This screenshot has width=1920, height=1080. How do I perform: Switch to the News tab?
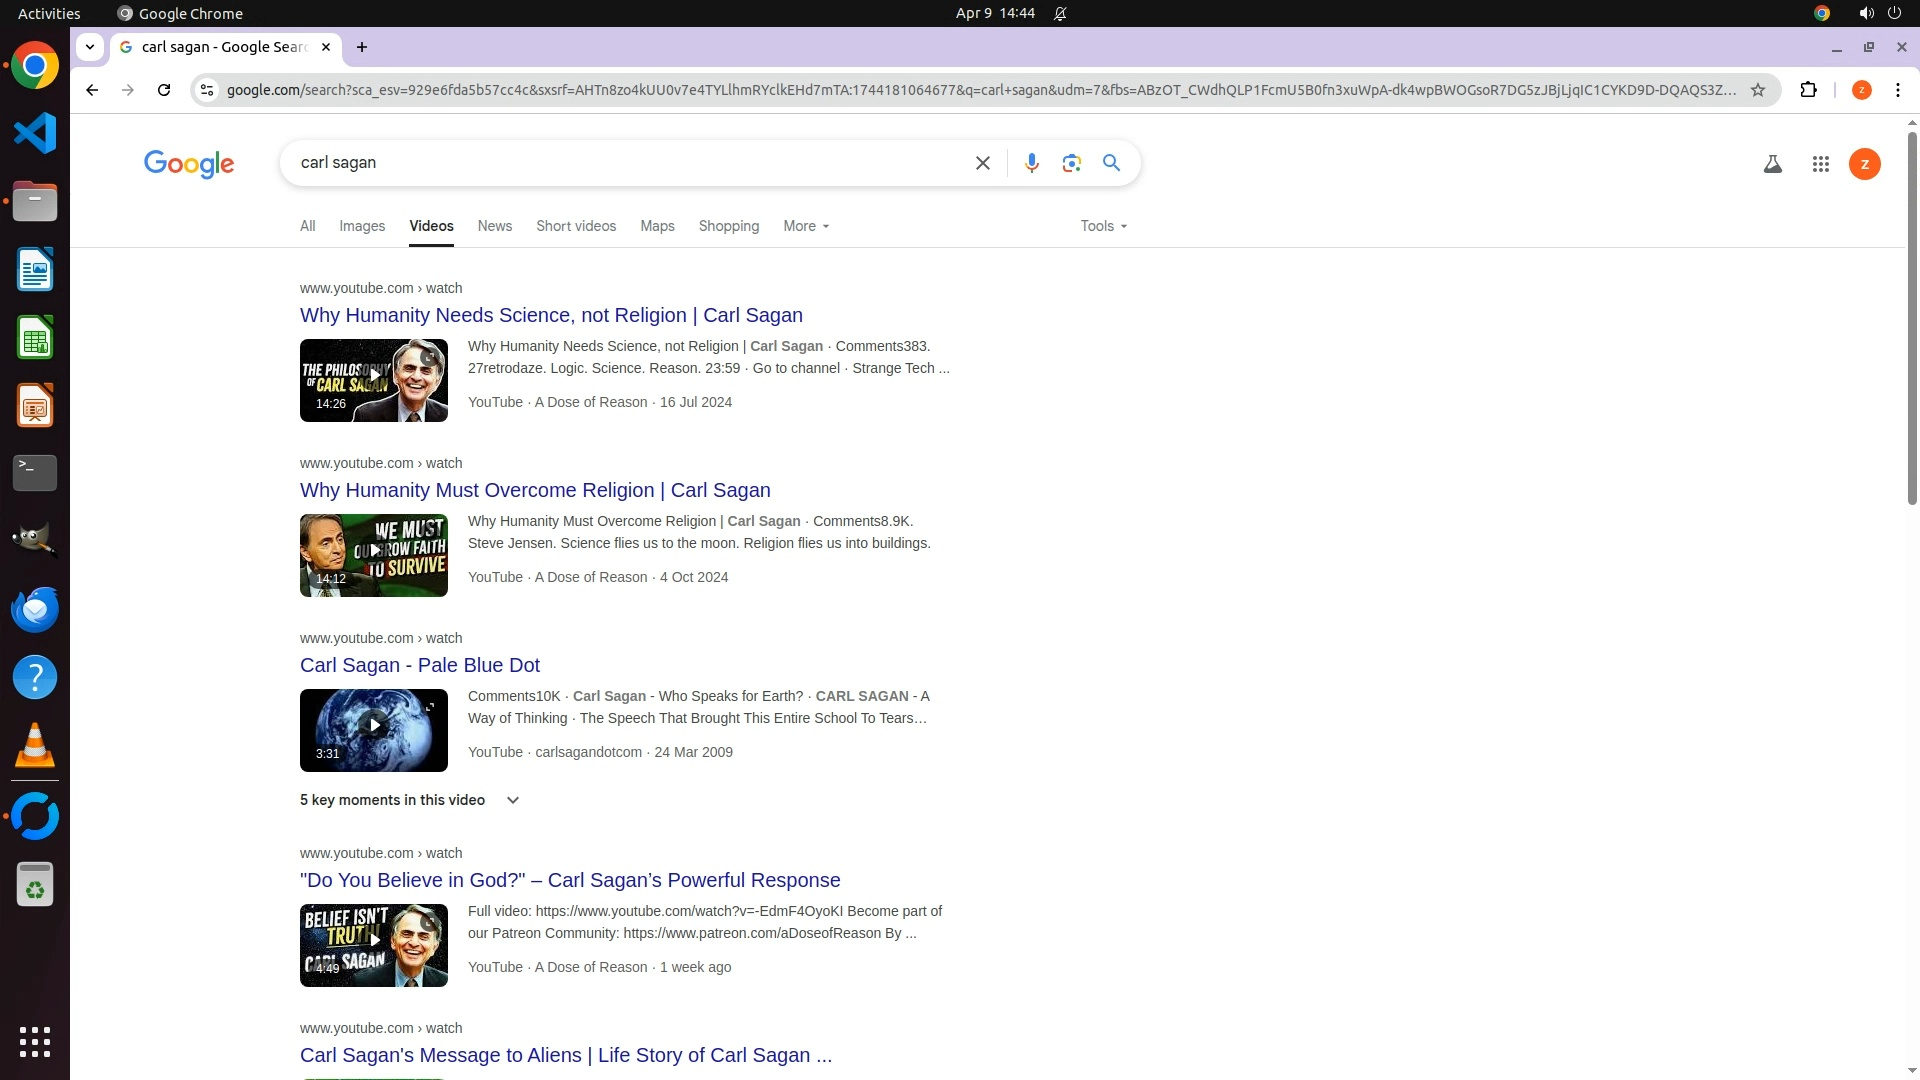click(x=494, y=226)
